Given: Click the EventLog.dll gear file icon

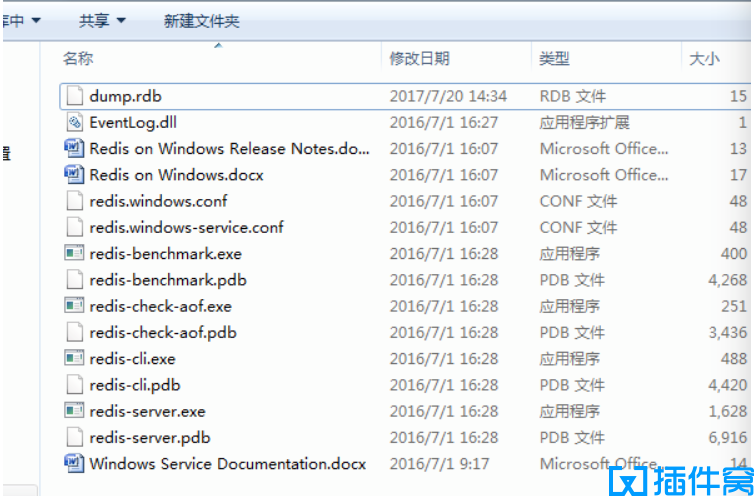Looking at the screenshot, I should pyautogui.click(x=75, y=122).
